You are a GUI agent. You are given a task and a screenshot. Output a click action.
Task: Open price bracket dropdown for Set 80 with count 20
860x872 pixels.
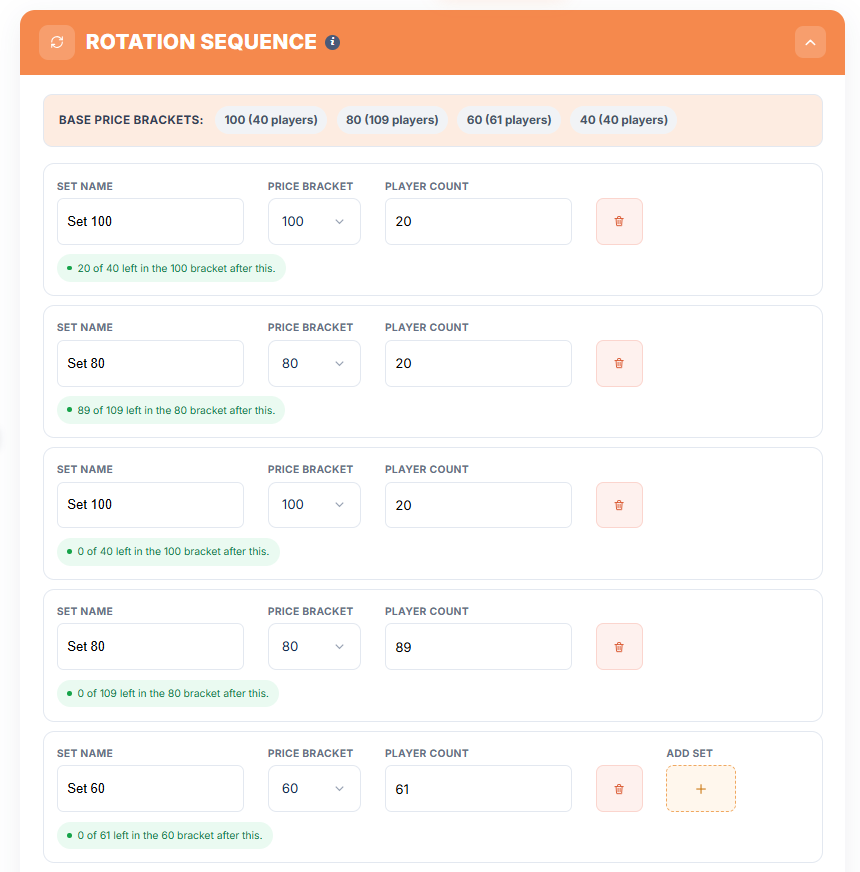pos(314,364)
